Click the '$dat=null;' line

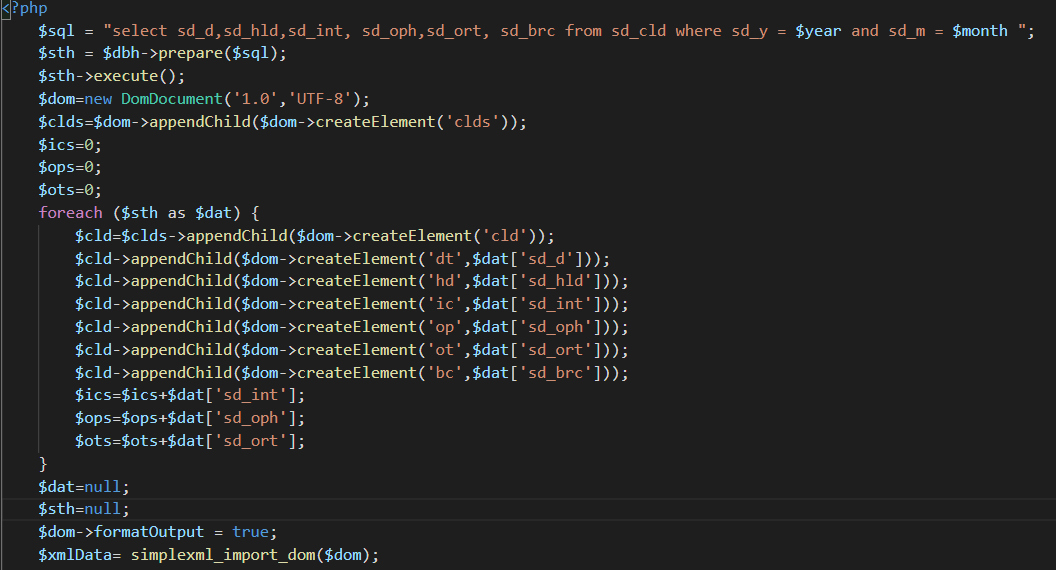coord(84,486)
